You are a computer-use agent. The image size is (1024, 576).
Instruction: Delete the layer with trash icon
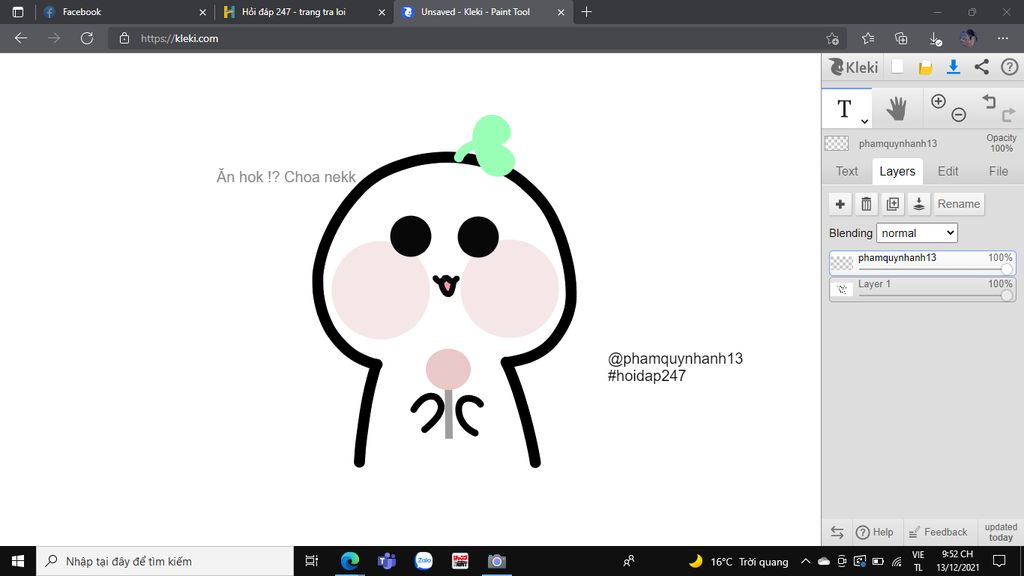(866, 204)
